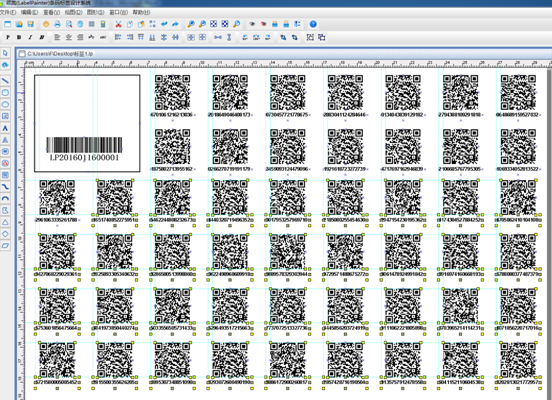Click the align text left icon
This screenshot has width=552, height=400.
pyautogui.click(x=57, y=37)
